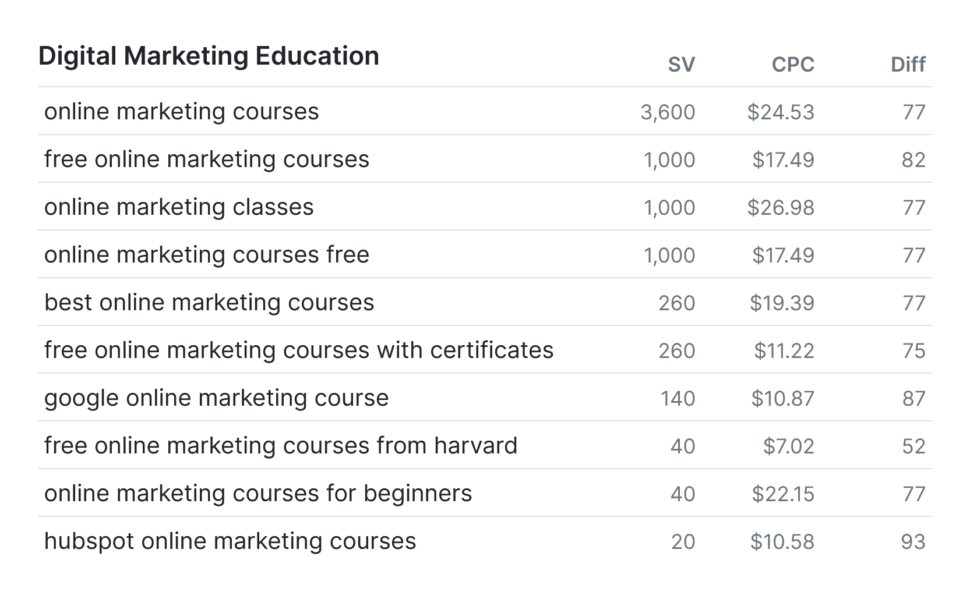Open 'online marketing courses for beginners' row
The height and width of the screenshot is (592, 970).
click(x=485, y=493)
